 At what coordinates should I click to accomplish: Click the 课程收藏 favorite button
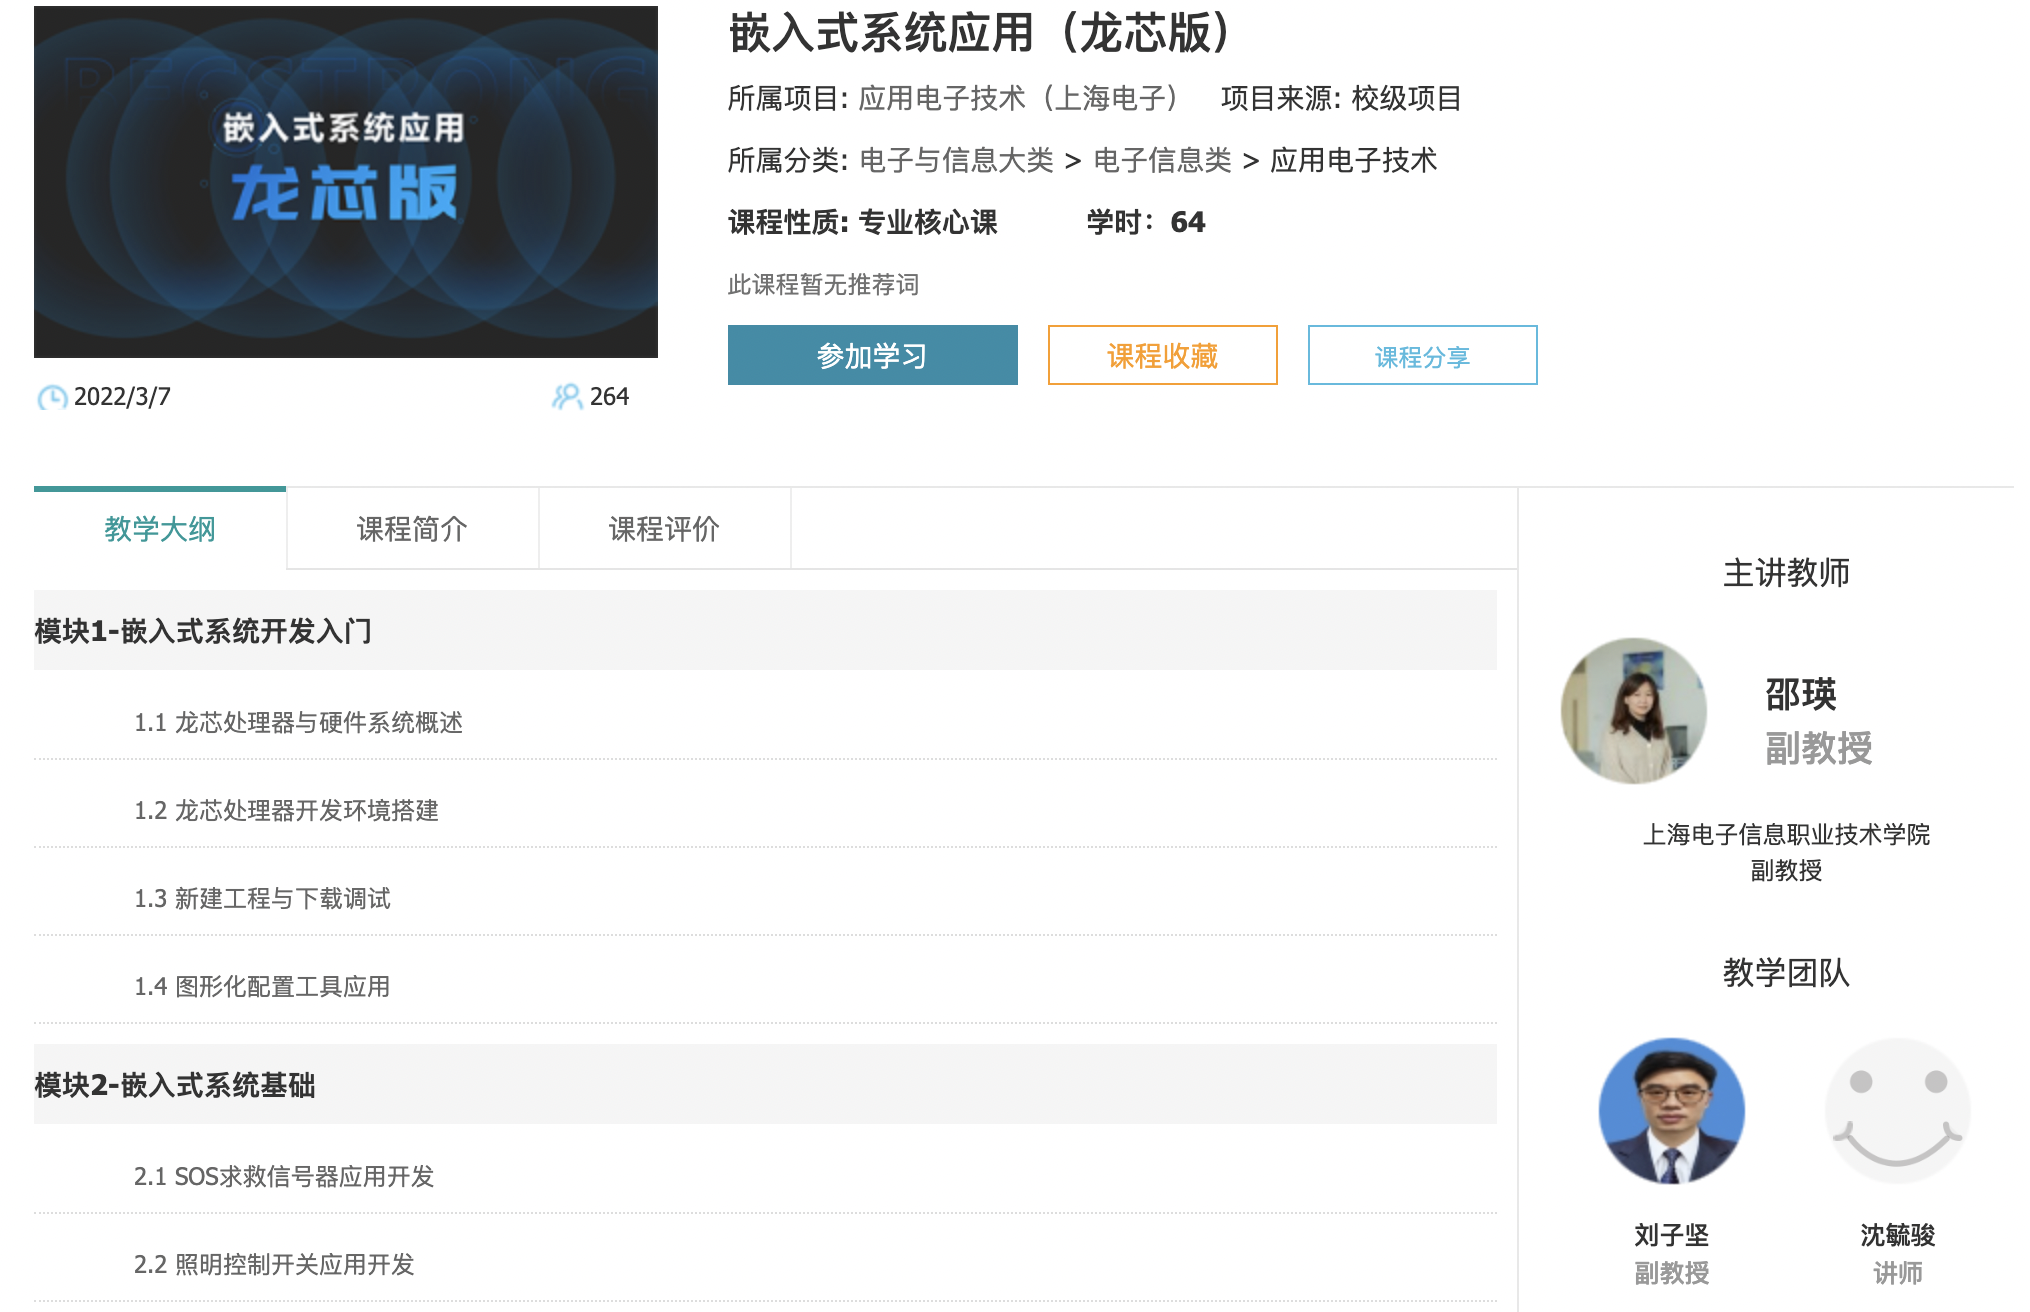[1161, 355]
